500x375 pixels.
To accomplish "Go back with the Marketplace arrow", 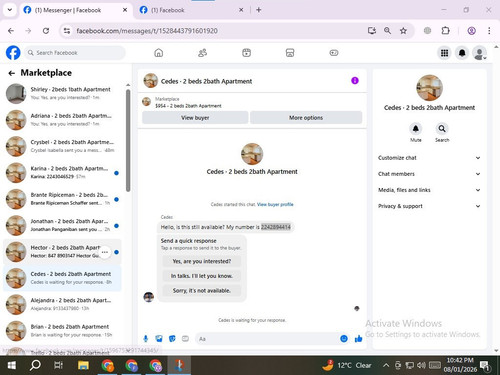I will (x=11, y=73).
